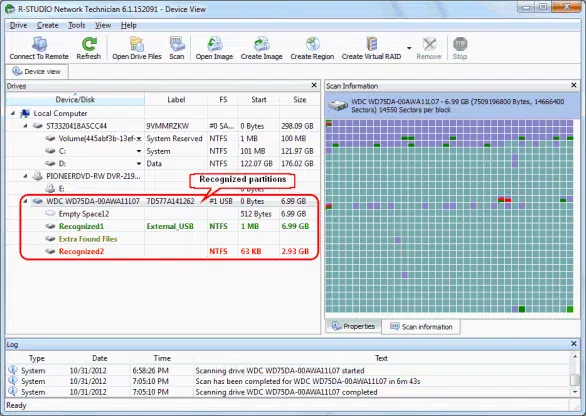Click the '2.93 GB' size of Recognized2
The height and width of the screenshot is (416, 586).
pyautogui.click(x=295, y=252)
